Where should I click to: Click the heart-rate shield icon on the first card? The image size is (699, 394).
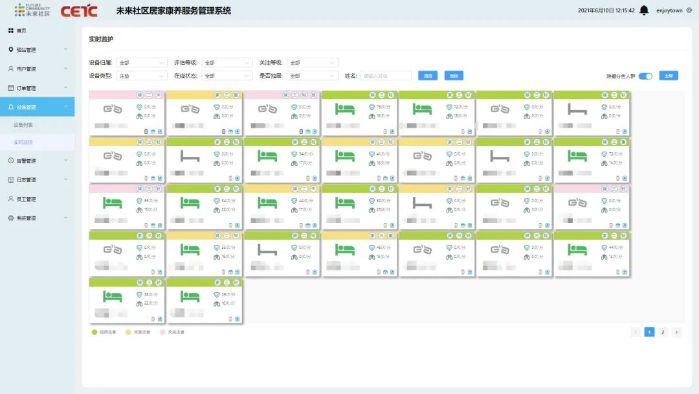pyautogui.click(x=139, y=107)
